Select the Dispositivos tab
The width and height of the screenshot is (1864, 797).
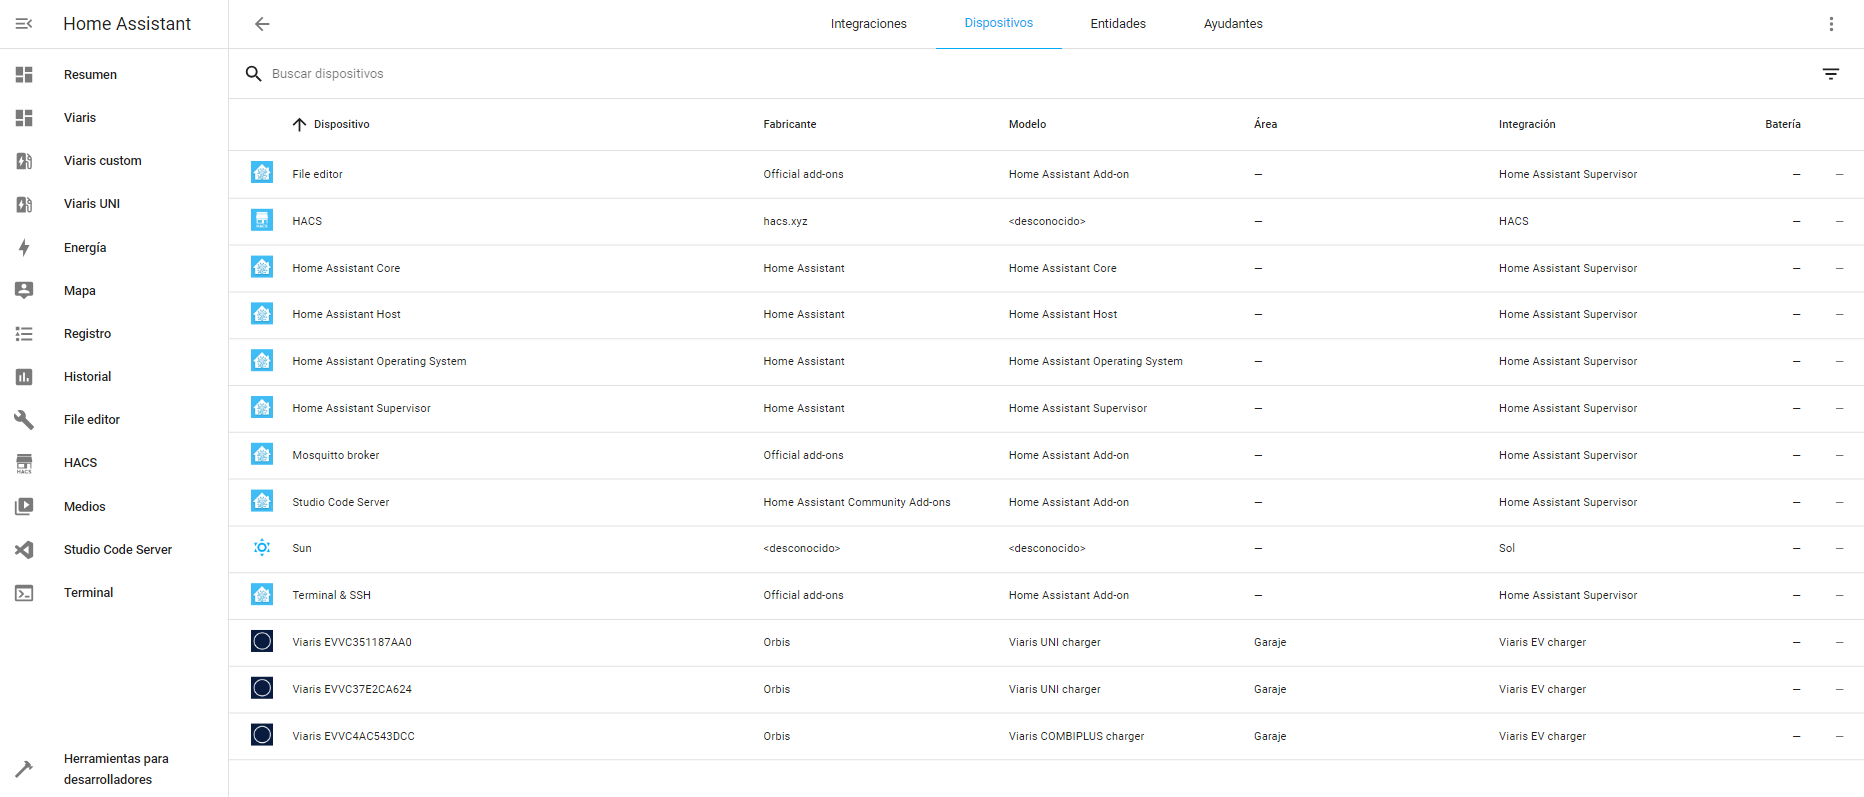point(999,24)
